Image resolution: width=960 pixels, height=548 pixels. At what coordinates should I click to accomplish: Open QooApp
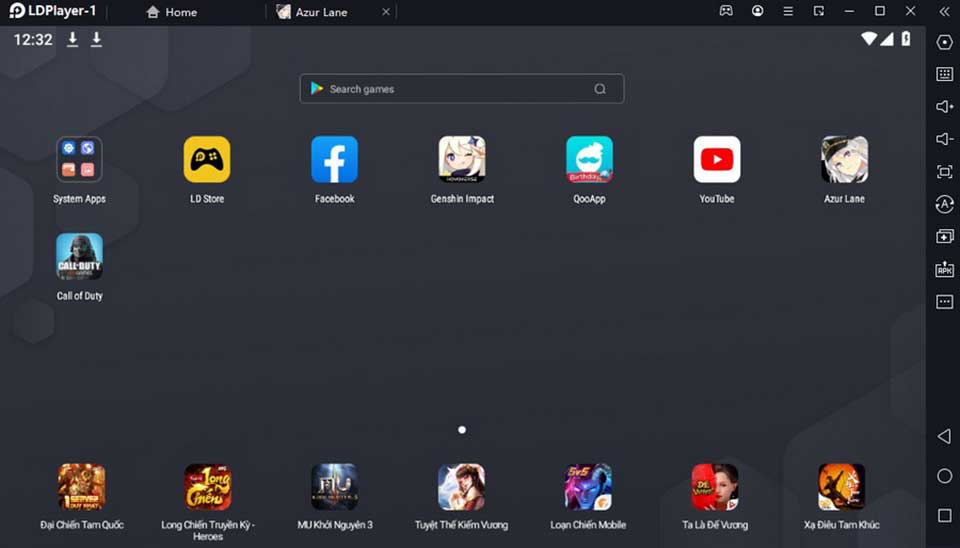pos(590,160)
